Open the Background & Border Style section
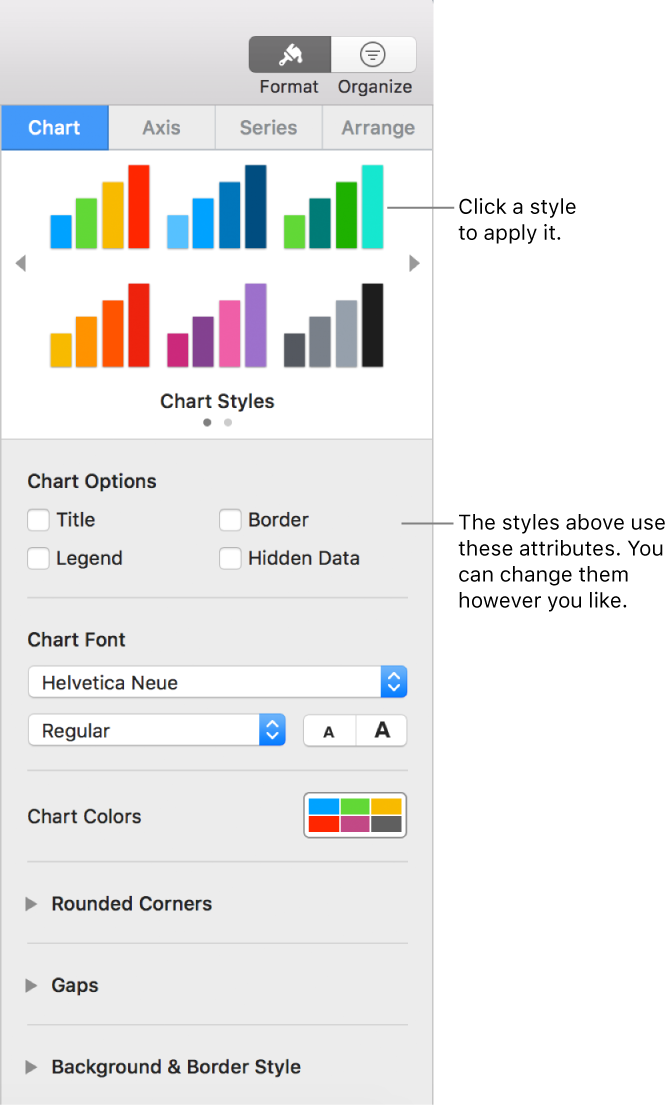The image size is (672, 1106). point(31,1067)
